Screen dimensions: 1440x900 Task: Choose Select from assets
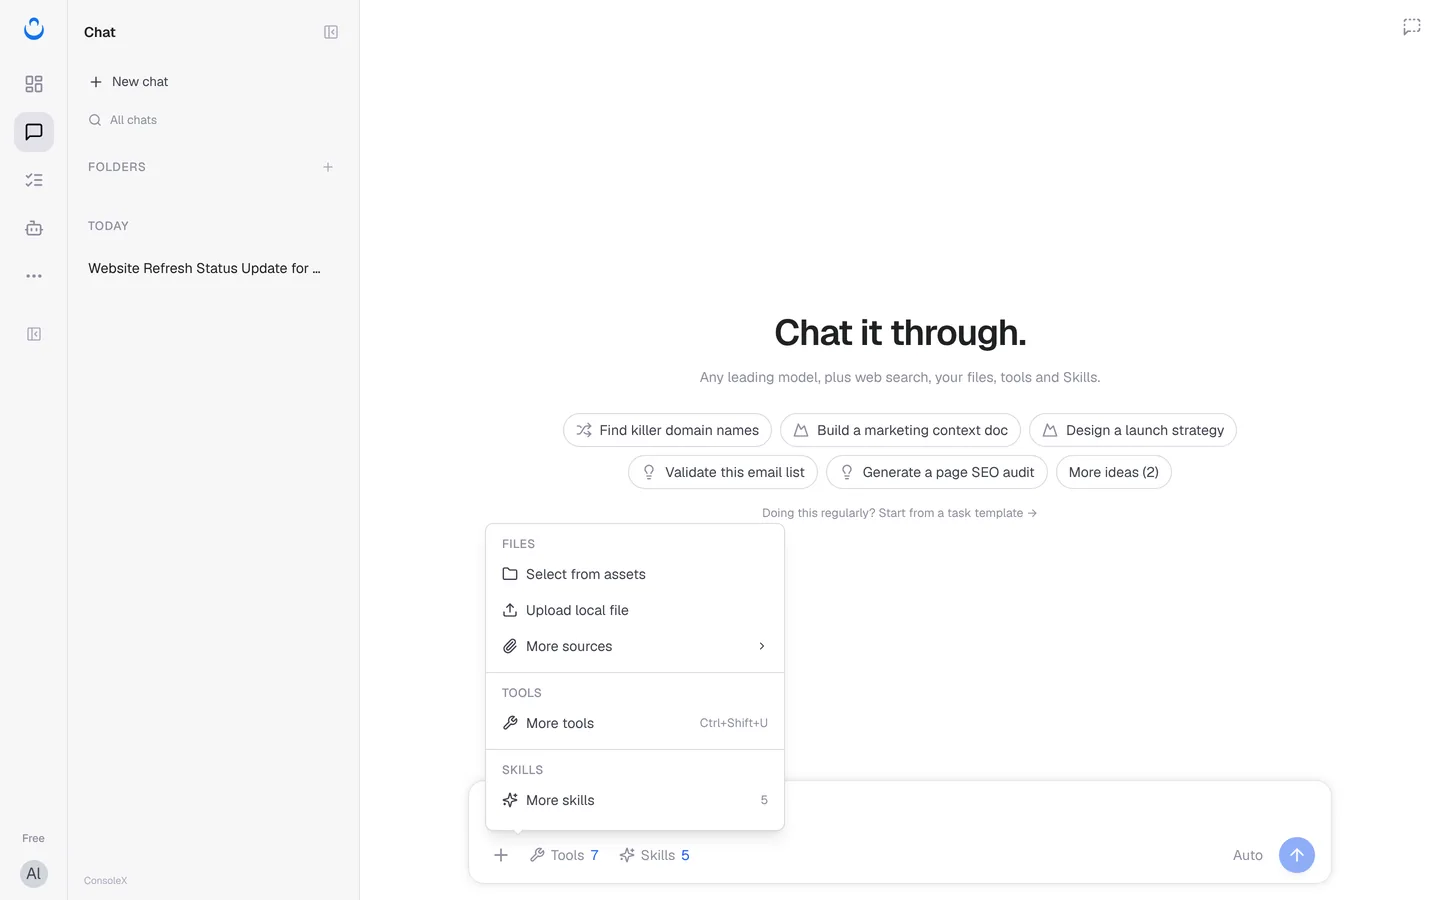pyautogui.click(x=635, y=574)
